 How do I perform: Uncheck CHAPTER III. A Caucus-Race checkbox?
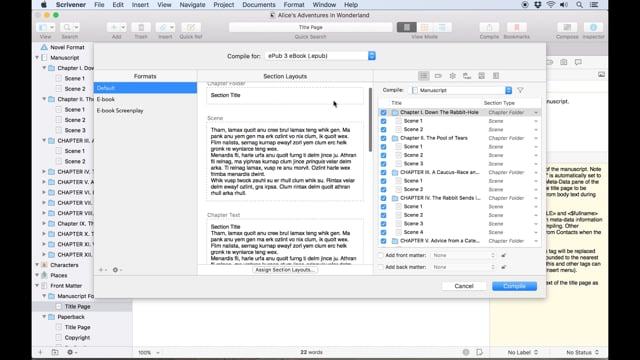coord(383,172)
